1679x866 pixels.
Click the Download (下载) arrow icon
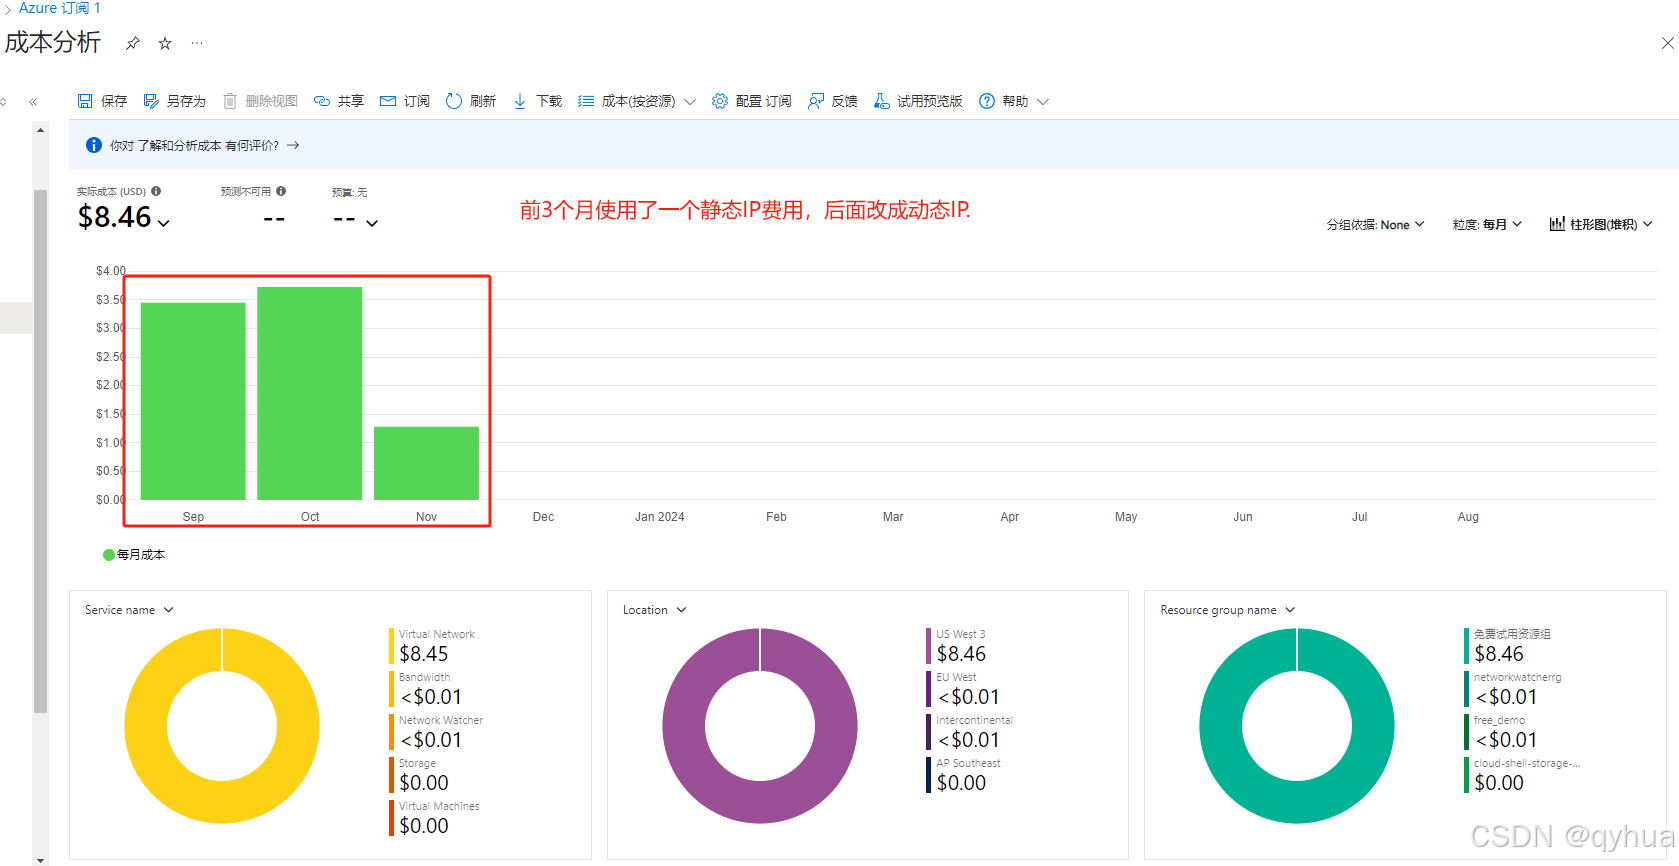(x=520, y=101)
